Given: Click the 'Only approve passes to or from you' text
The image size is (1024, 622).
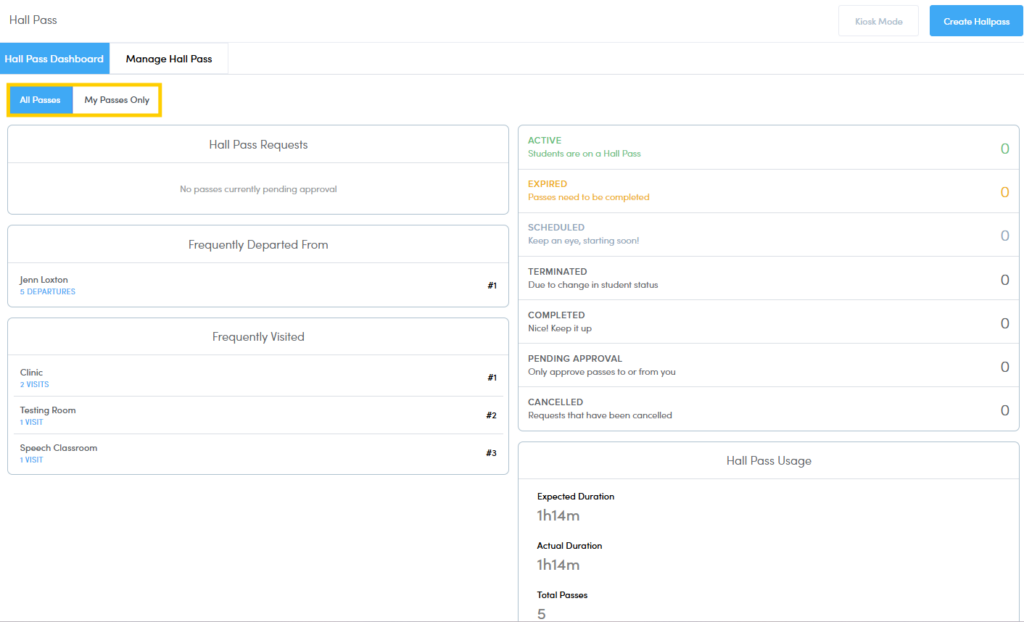Looking at the screenshot, I should pos(601,372).
